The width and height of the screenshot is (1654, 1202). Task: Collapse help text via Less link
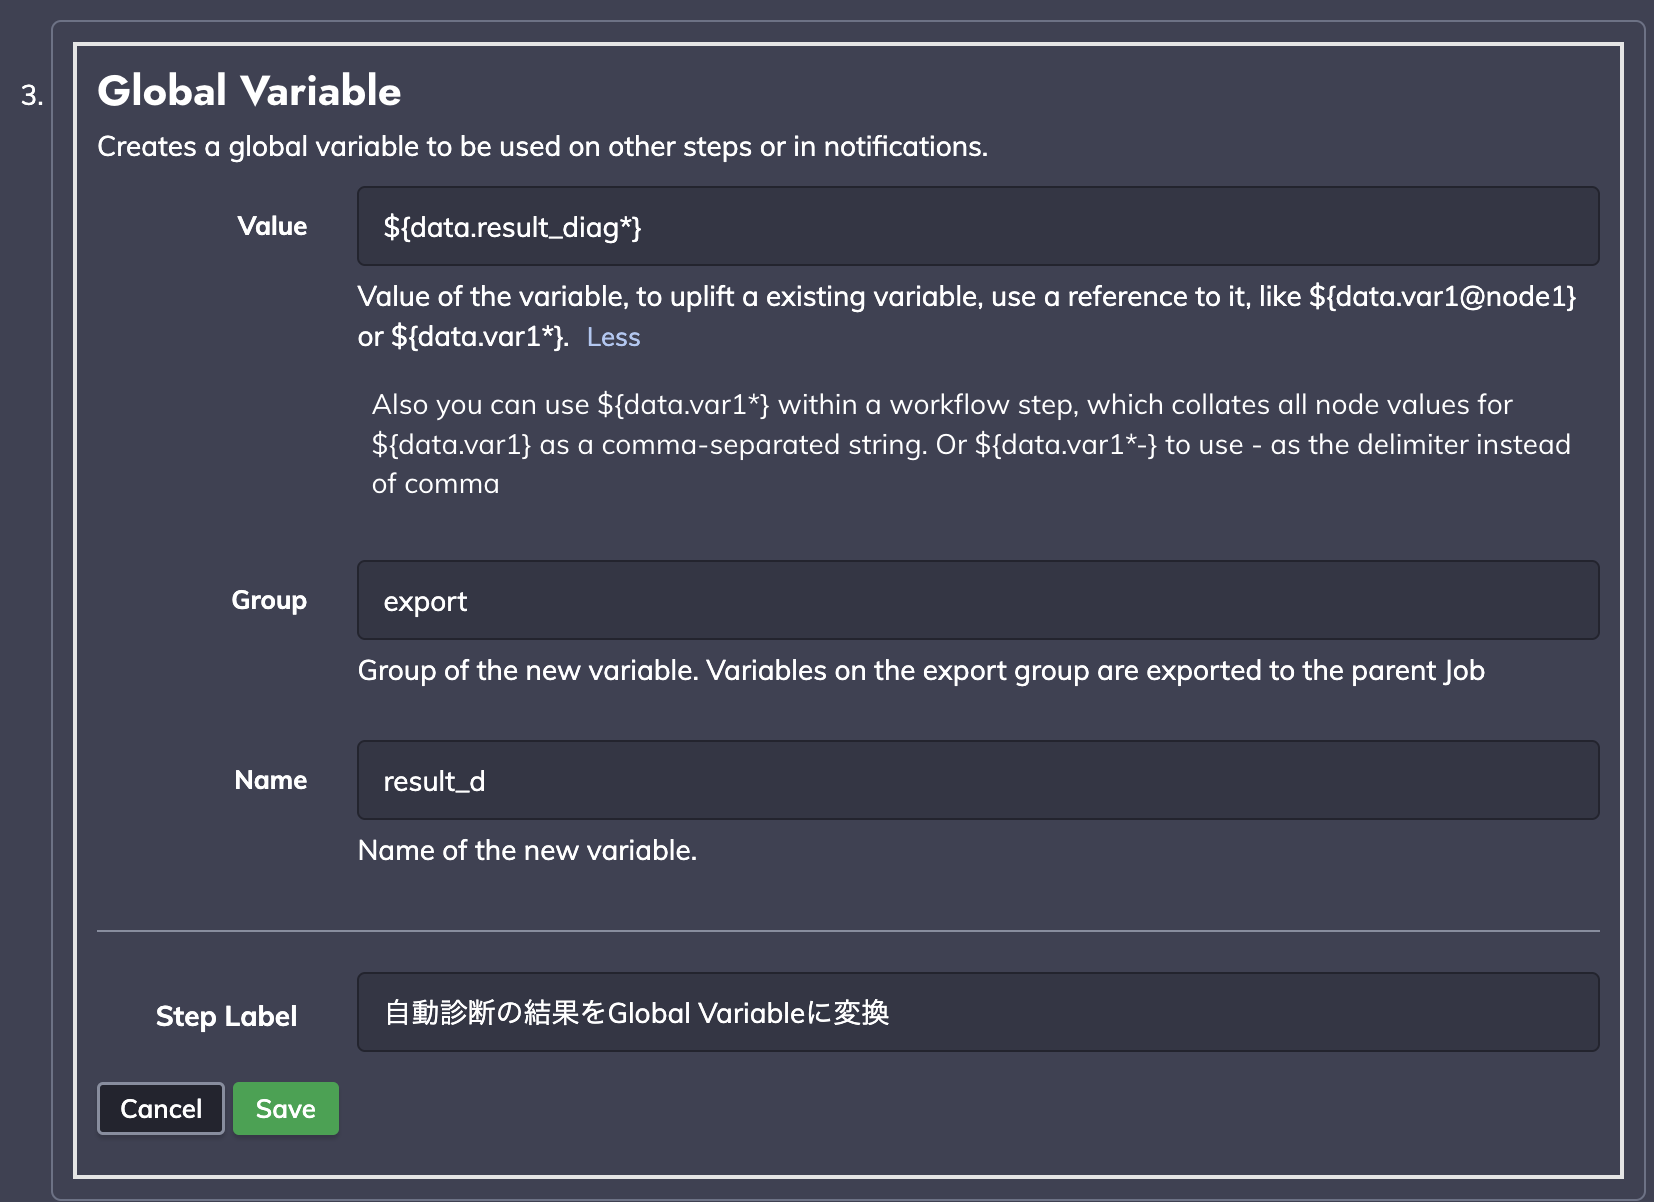click(613, 337)
